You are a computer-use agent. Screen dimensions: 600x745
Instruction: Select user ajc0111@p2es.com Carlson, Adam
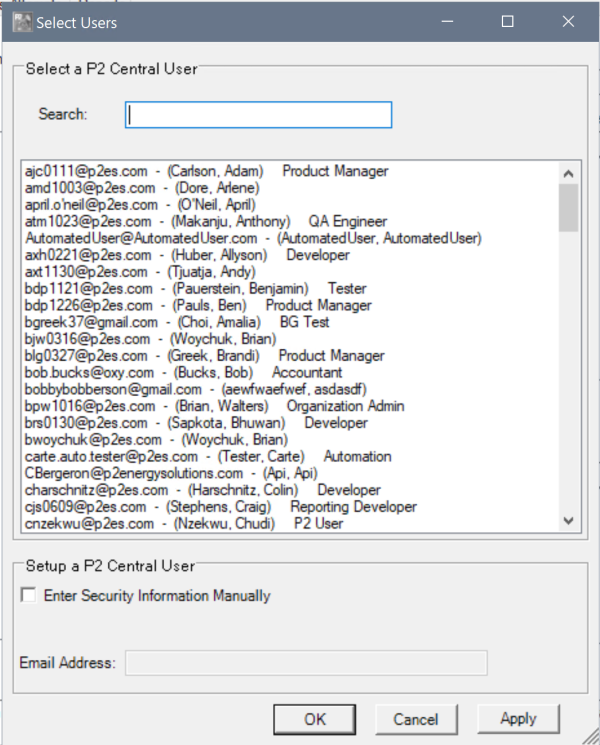click(x=205, y=171)
